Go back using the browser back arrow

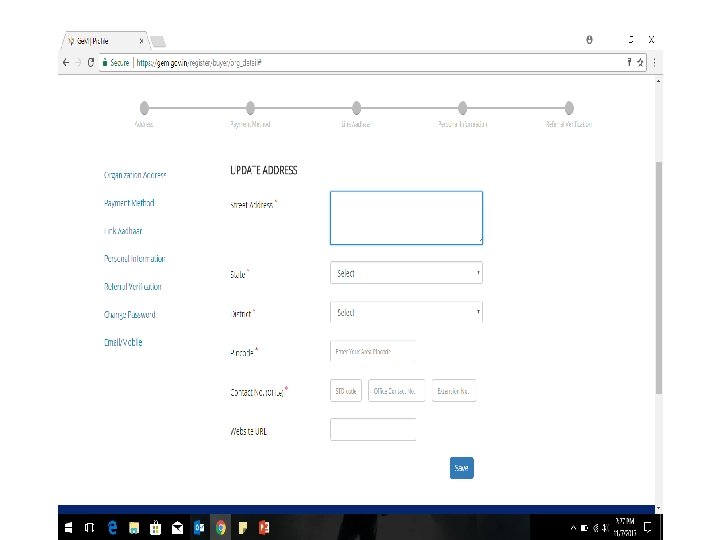66,62
